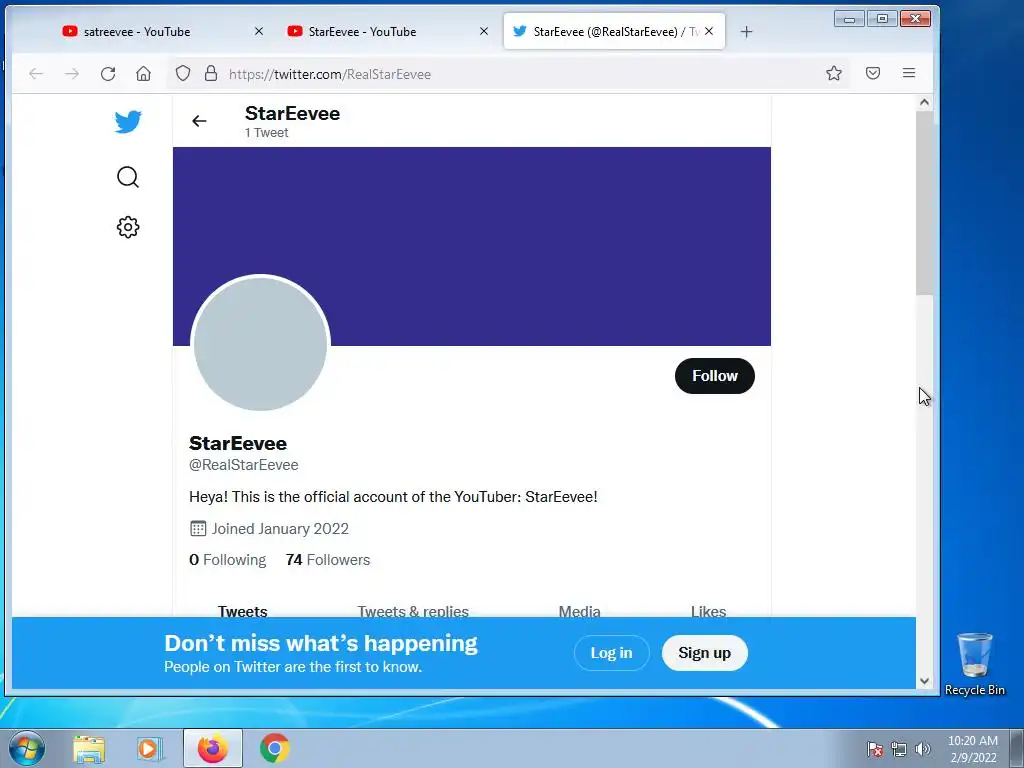The image size is (1024, 768).
Task: Close the StarEevee YouTube tab
Action: pyautogui.click(x=484, y=31)
